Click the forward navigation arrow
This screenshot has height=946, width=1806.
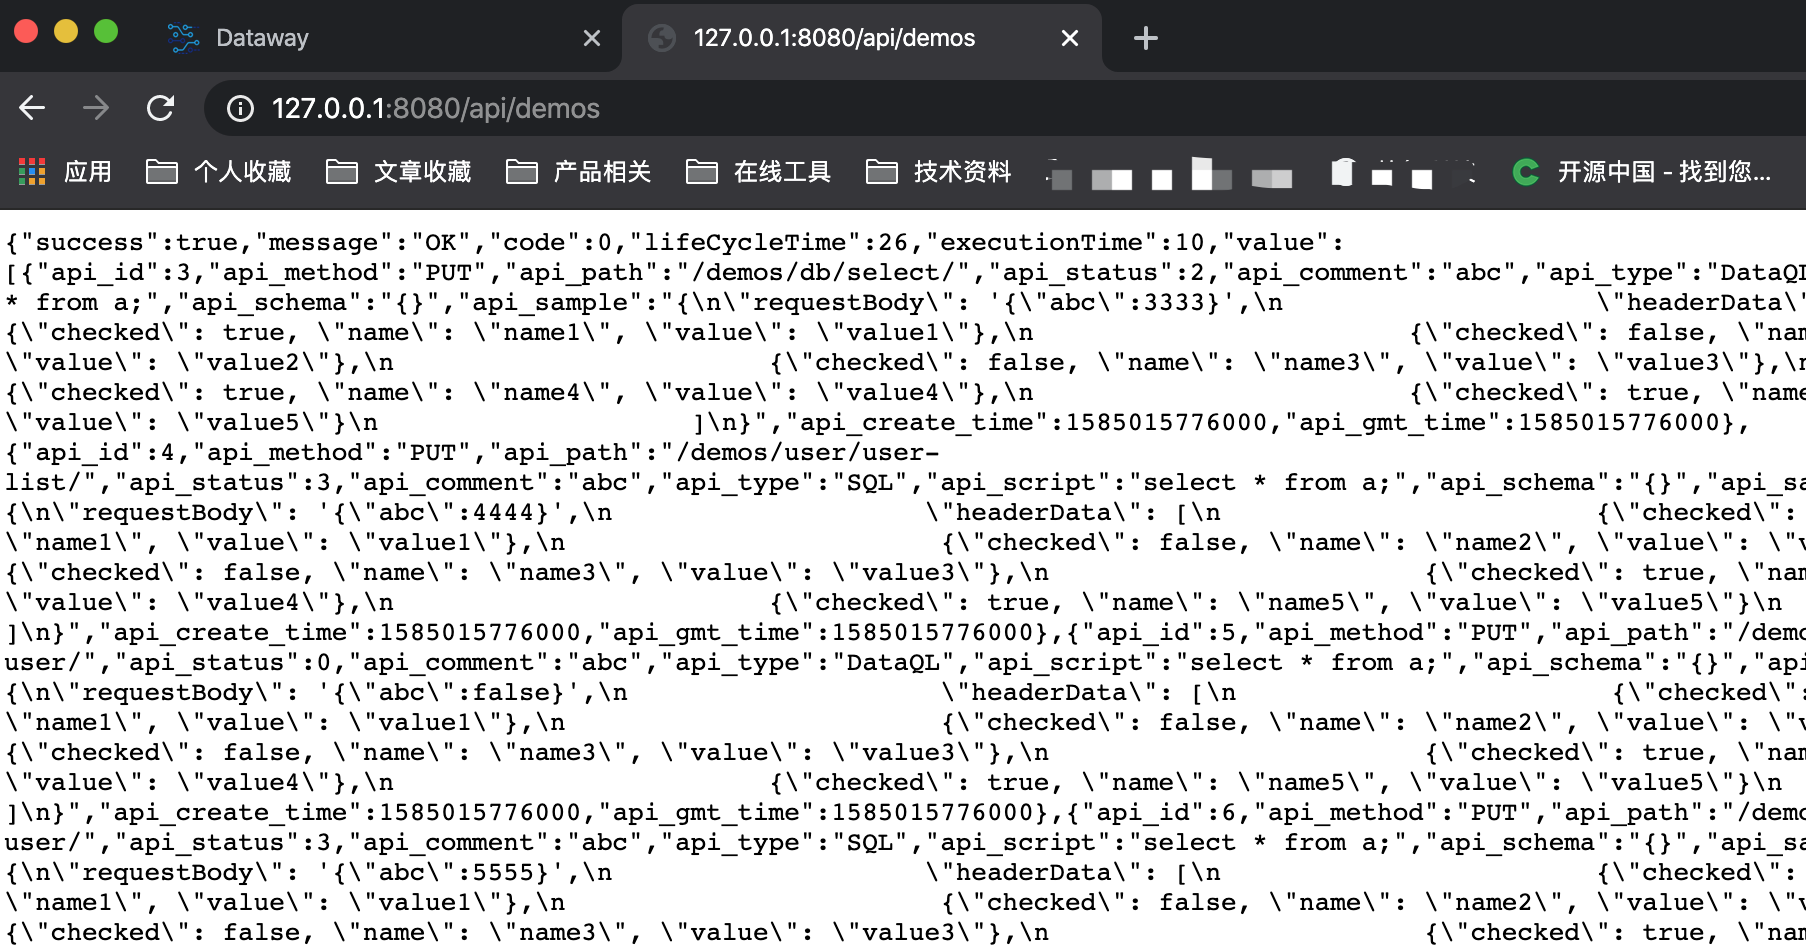(x=97, y=108)
